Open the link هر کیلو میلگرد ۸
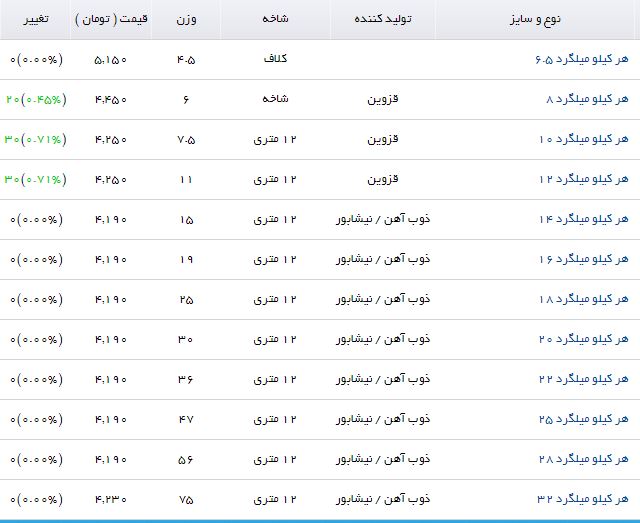The image size is (640, 523). tap(587, 99)
